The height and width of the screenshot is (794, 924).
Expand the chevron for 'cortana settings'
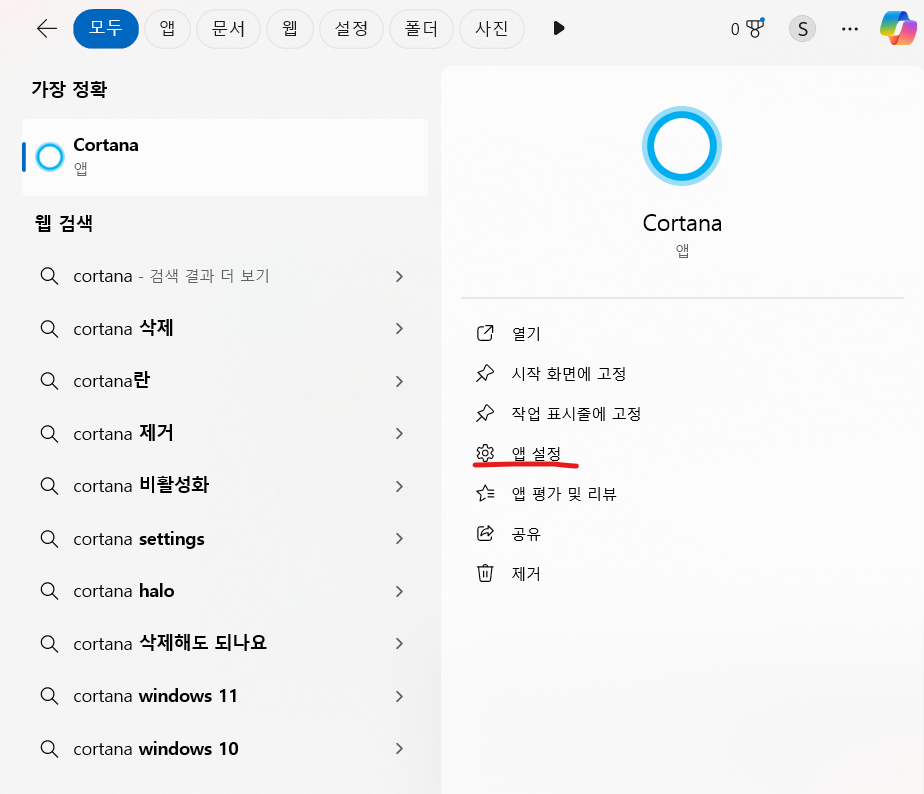[399, 538]
